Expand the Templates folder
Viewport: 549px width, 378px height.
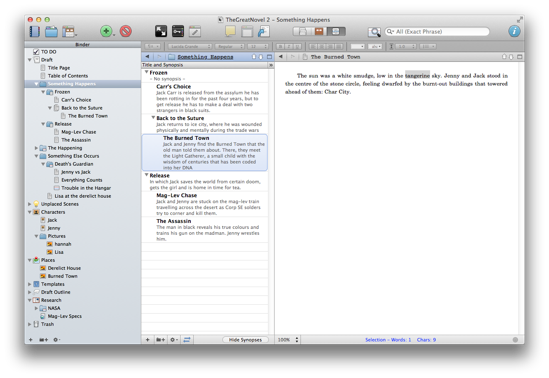point(30,284)
